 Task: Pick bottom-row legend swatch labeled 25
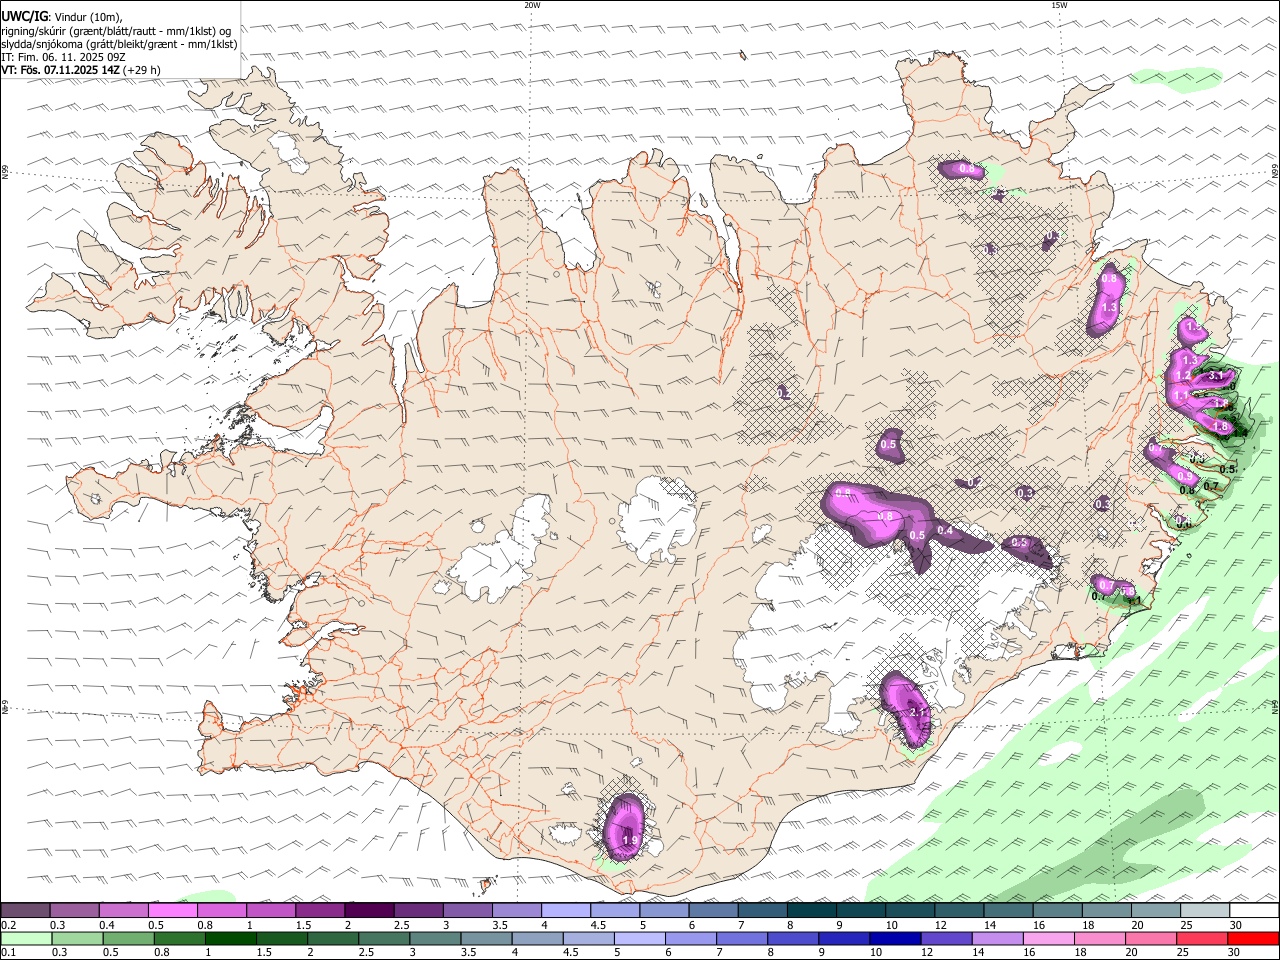click(1201, 939)
